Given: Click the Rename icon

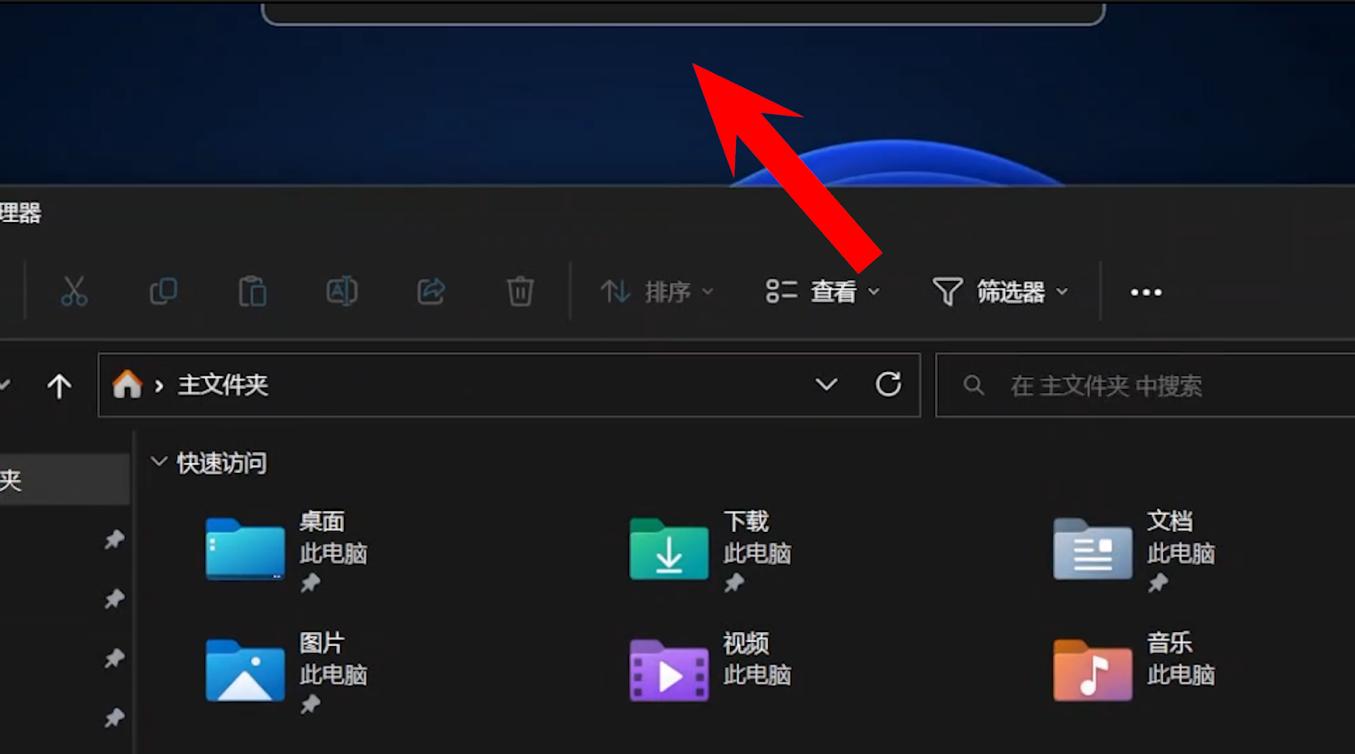Looking at the screenshot, I should click(340, 291).
